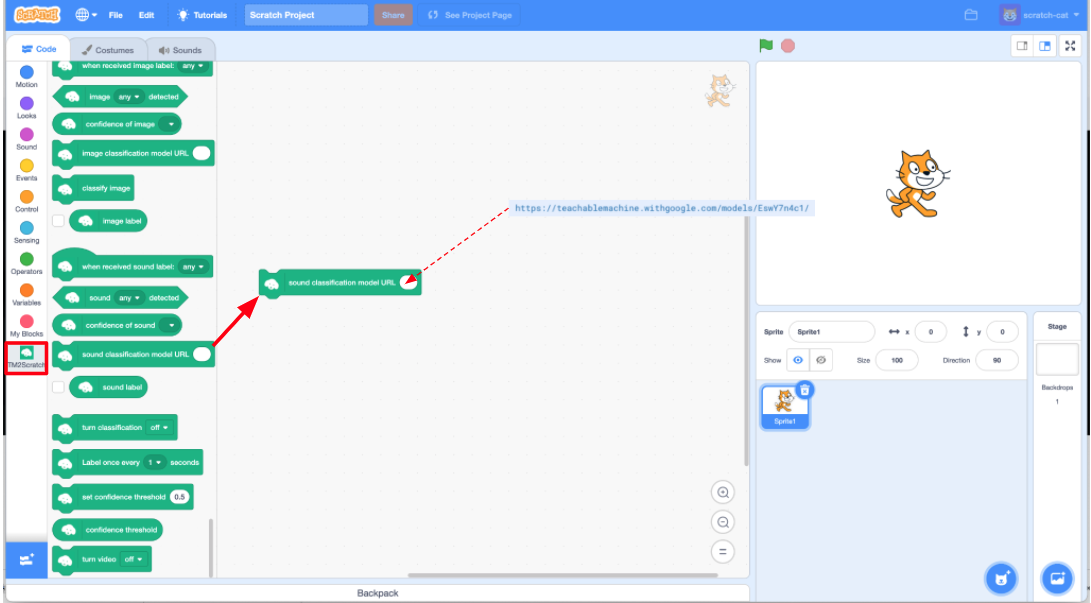Click the sprite Size field 100
The width and height of the screenshot is (1091, 603).
[x=897, y=360]
